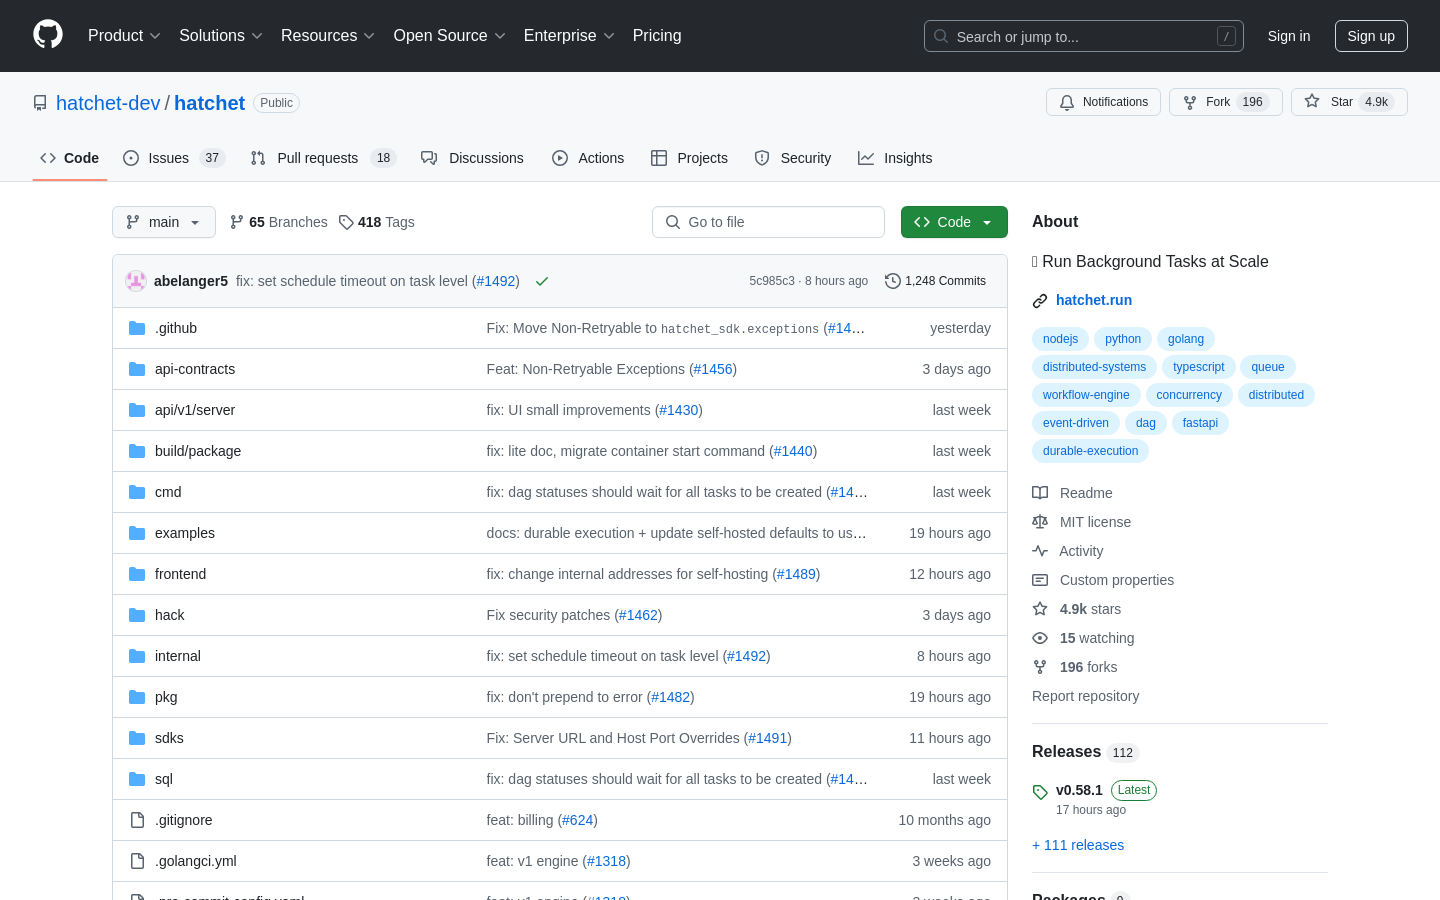Open the hatchet-dev organization link
The image size is (1440, 900).
pos(108,103)
